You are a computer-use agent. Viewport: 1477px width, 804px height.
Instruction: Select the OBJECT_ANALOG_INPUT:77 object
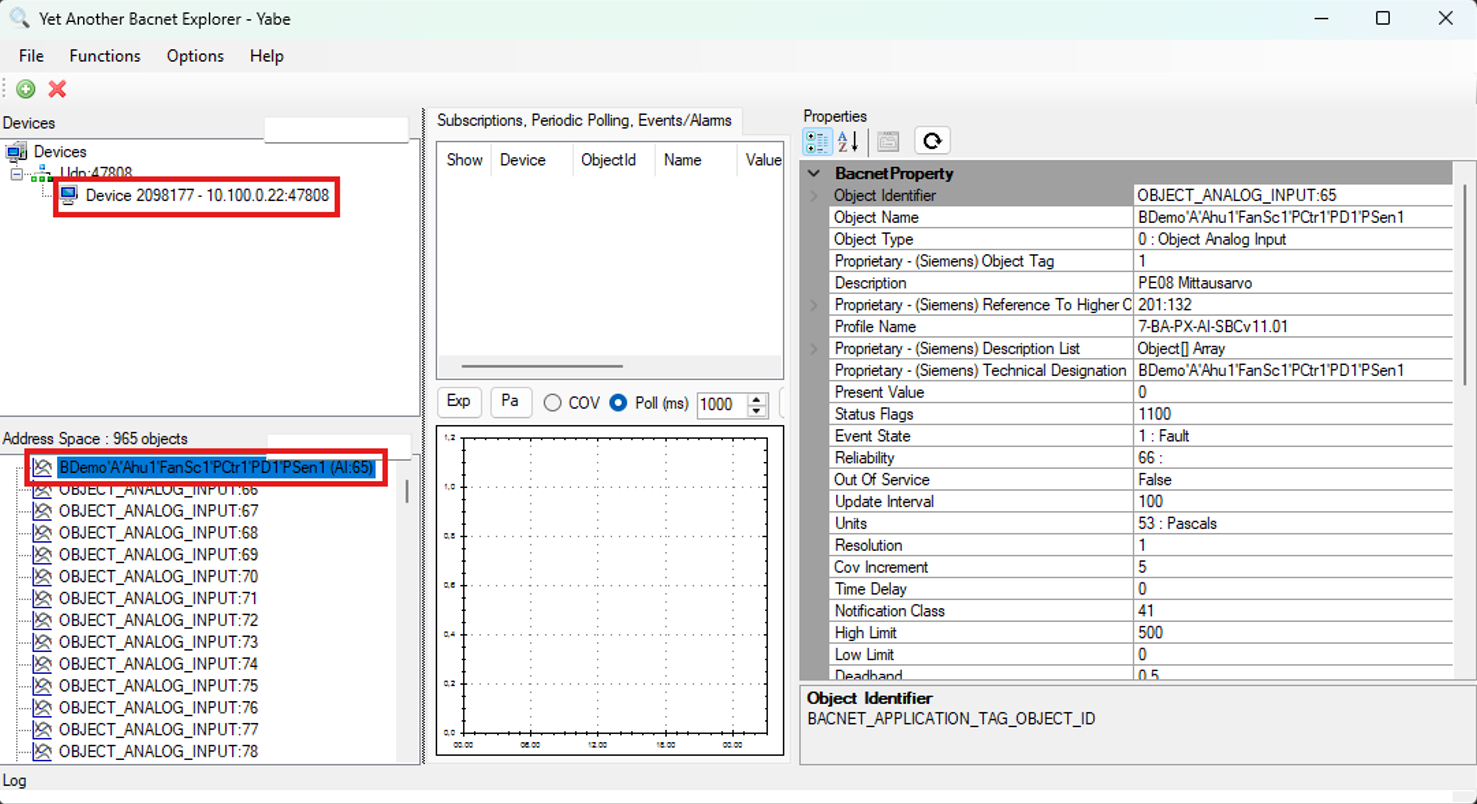tap(158, 730)
